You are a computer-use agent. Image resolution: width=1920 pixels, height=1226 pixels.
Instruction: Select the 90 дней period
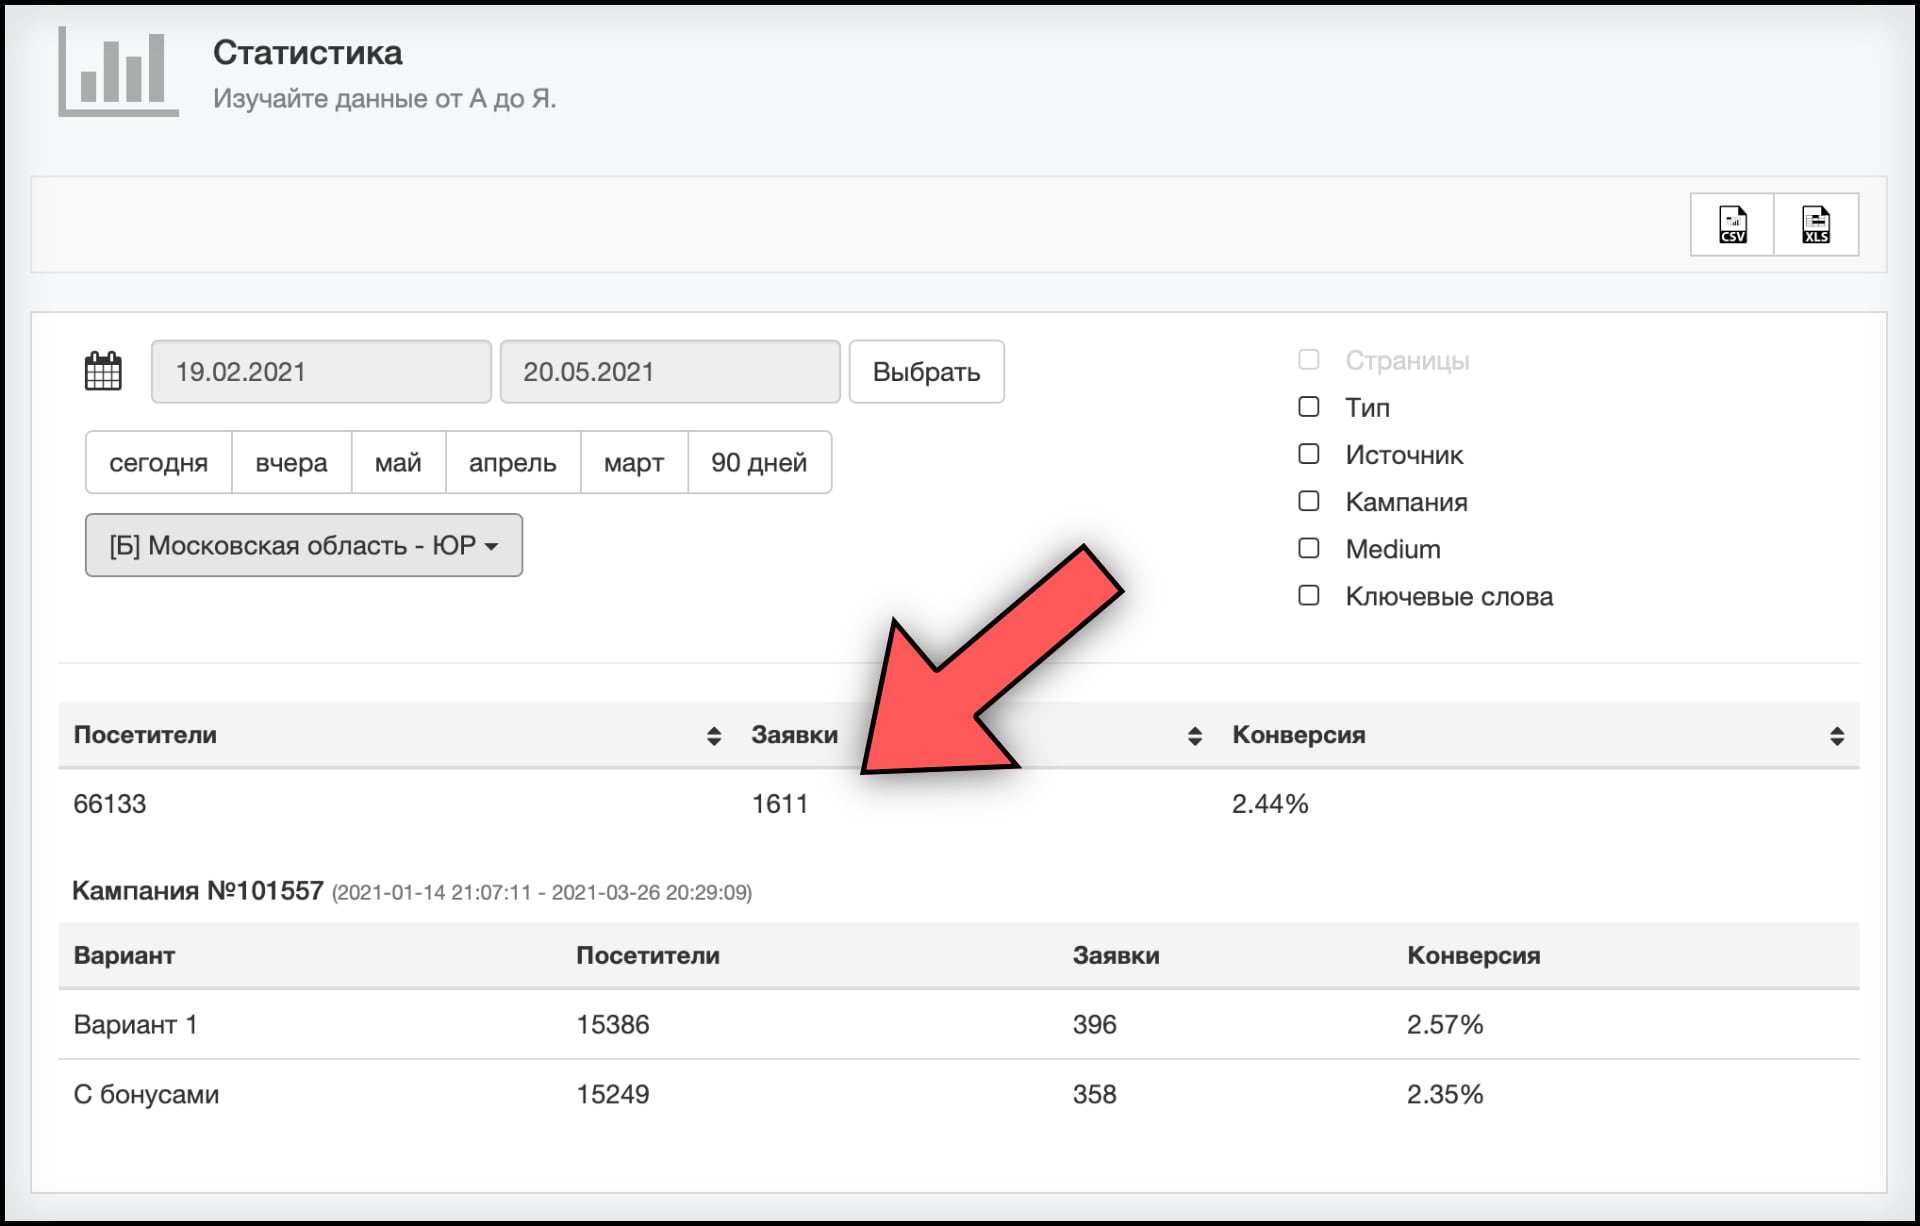(x=759, y=462)
